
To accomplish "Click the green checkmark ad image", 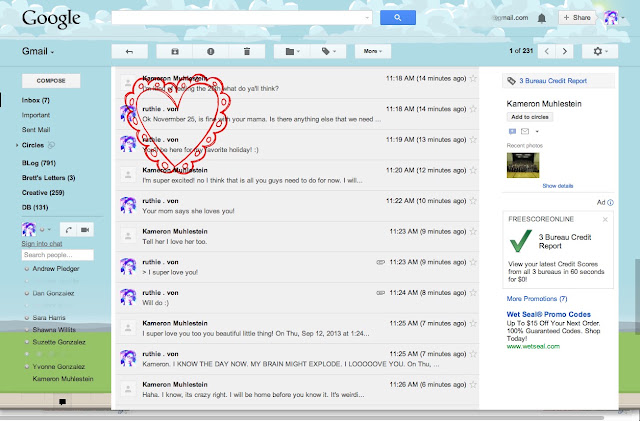I will 521,241.
